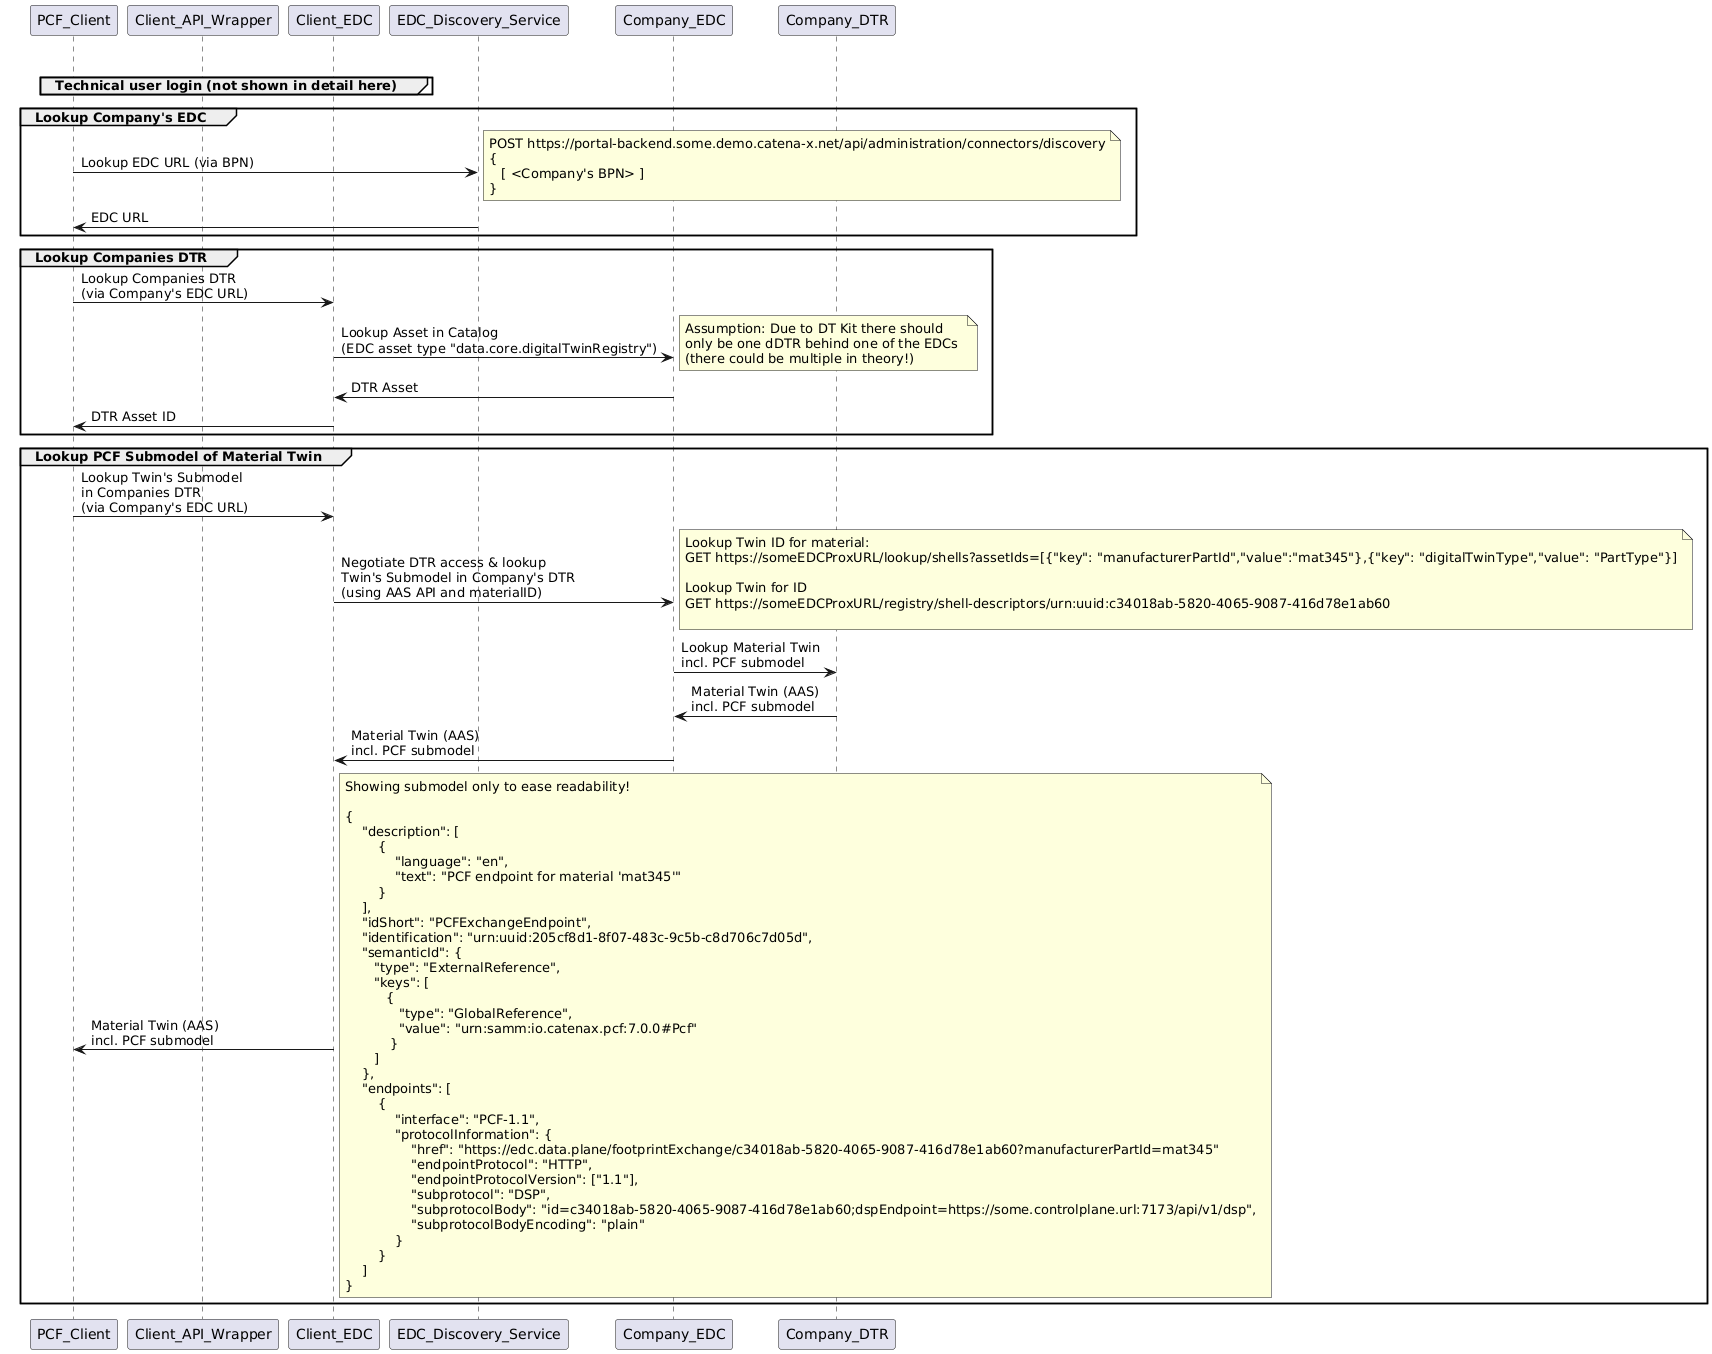Click the "Technical user login" group label

(x=226, y=86)
